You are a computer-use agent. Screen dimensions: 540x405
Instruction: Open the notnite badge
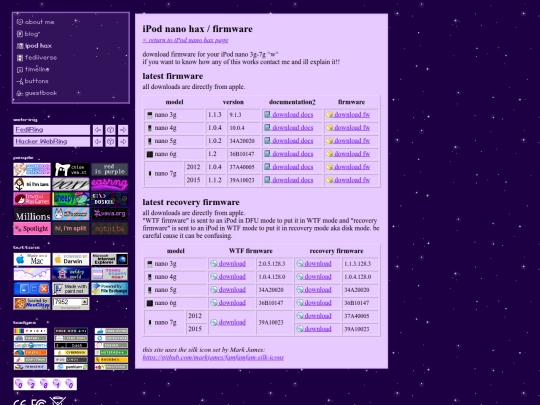pyautogui.click(x=110, y=229)
